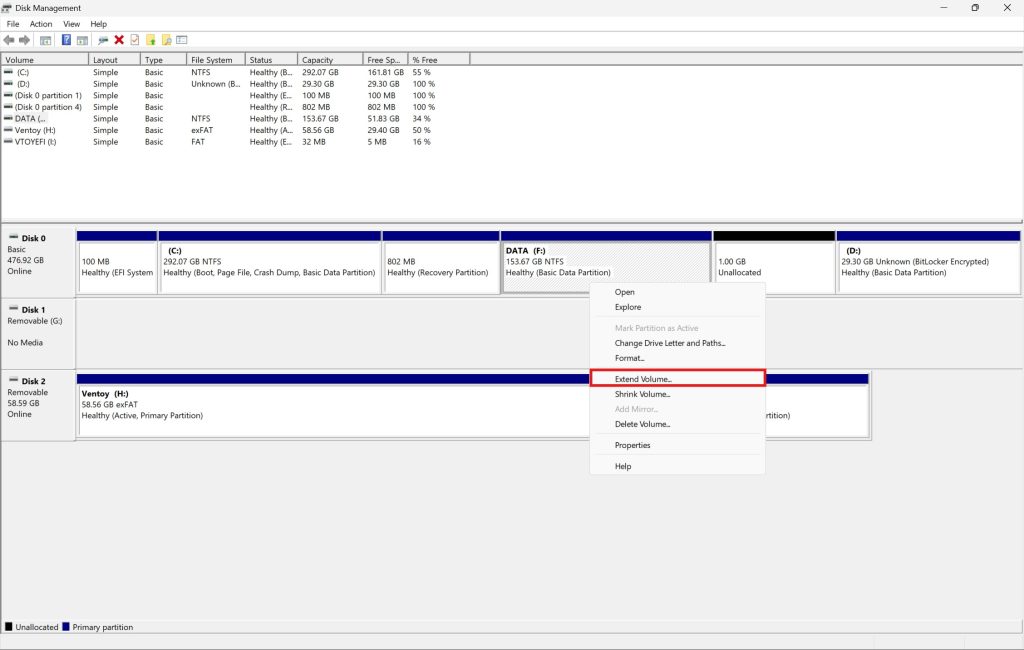Click the drive icon of Ventoy (H:) row
This screenshot has height=650, width=1024.
pyautogui.click(x=8, y=130)
